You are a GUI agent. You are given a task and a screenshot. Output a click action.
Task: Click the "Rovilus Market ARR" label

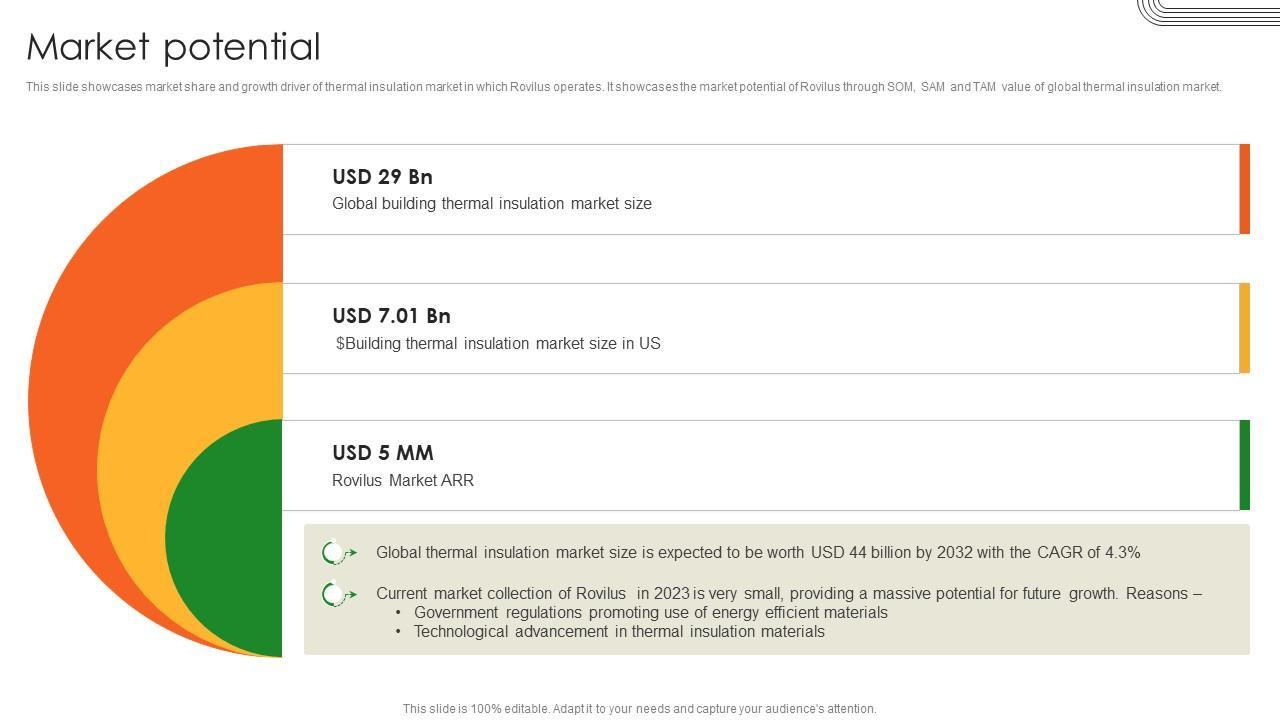[402, 481]
